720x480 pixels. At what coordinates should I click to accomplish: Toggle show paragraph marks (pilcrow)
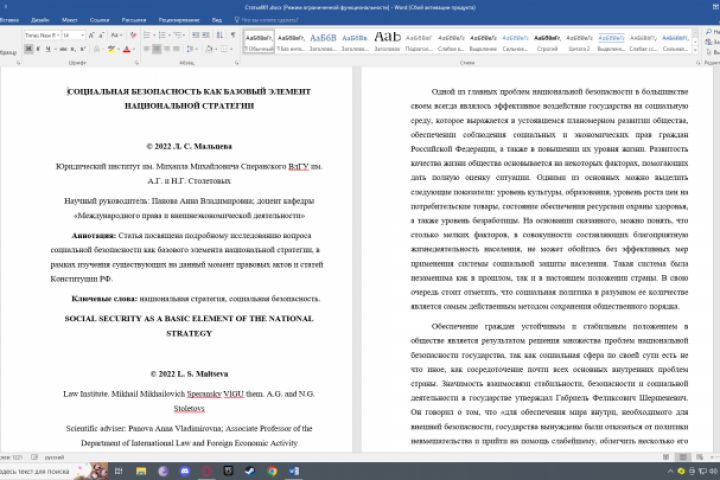pos(233,35)
